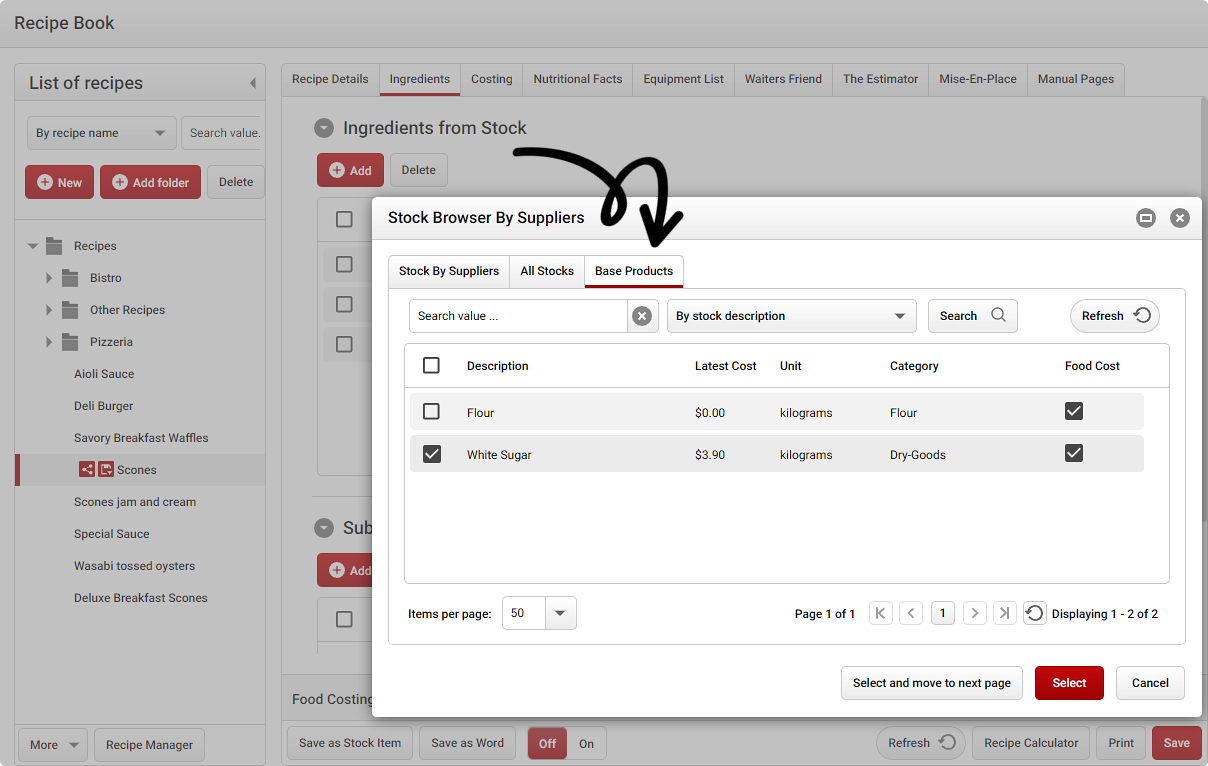Open the Manual Pages tab

pyautogui.click(x=1076, y=79)
